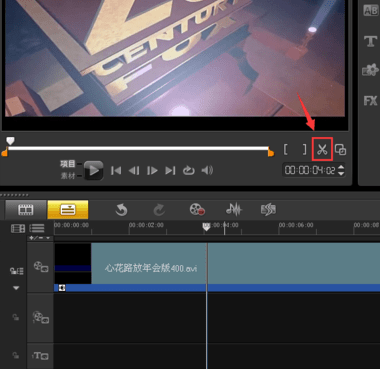Increase timecode with up stepper arrow

341,167
